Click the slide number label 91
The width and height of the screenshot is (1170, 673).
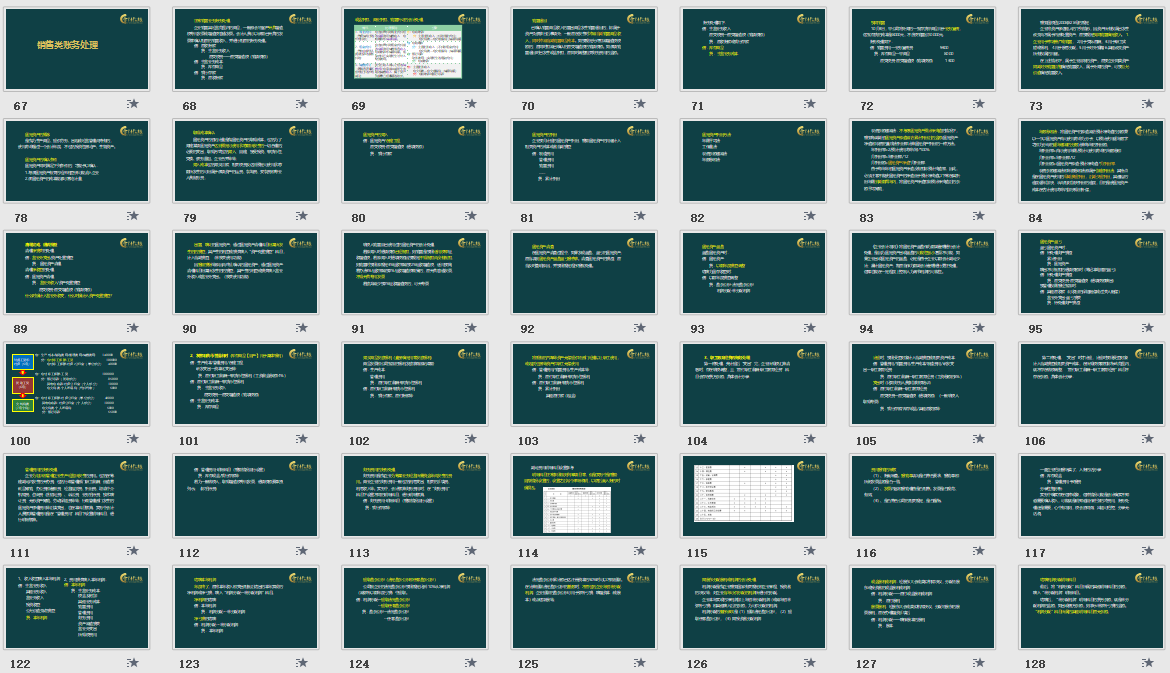click(358, 329)
